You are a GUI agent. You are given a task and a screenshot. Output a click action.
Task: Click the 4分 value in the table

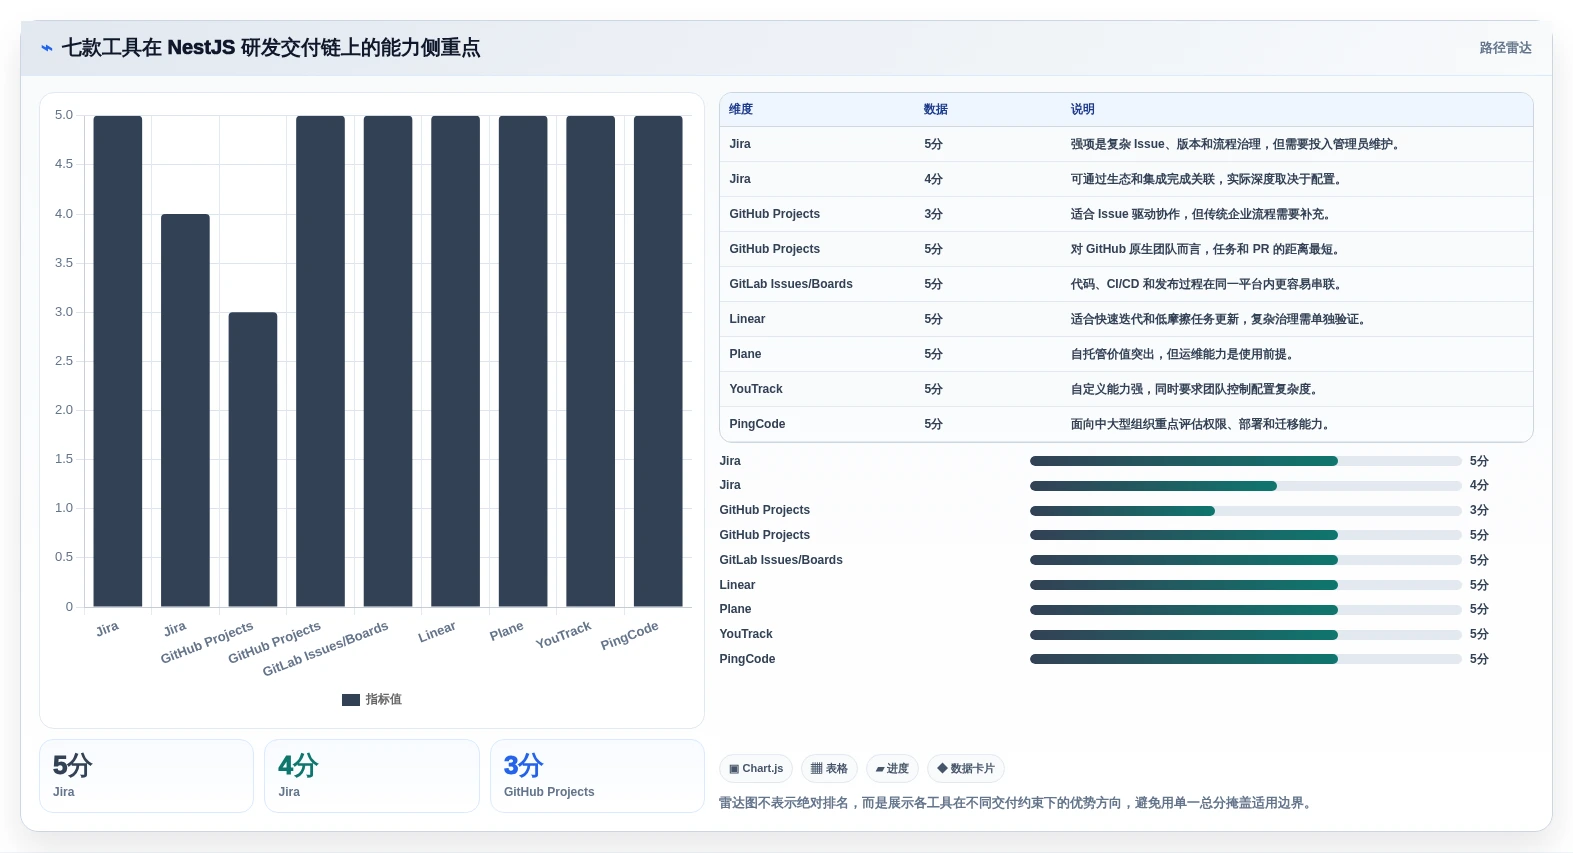(933, 179)
